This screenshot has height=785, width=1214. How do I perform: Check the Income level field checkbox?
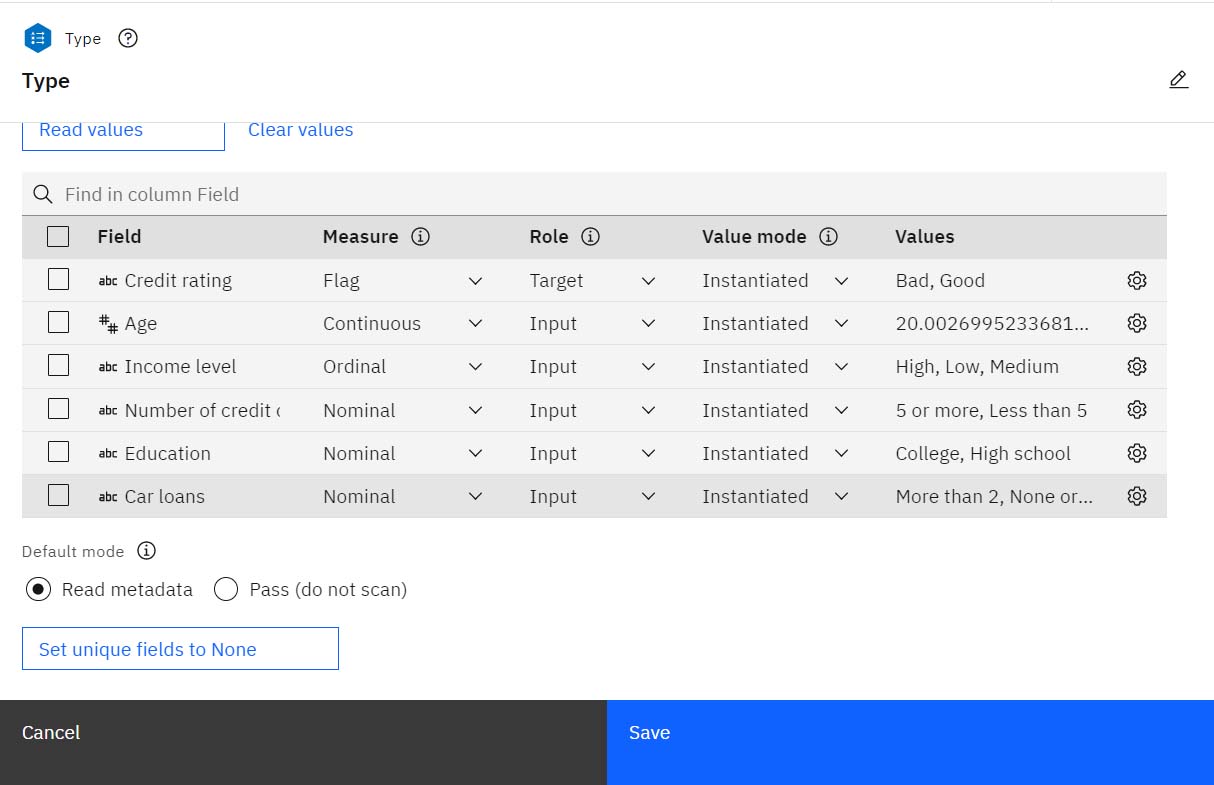pyautogui.click(x=58, y=365)
